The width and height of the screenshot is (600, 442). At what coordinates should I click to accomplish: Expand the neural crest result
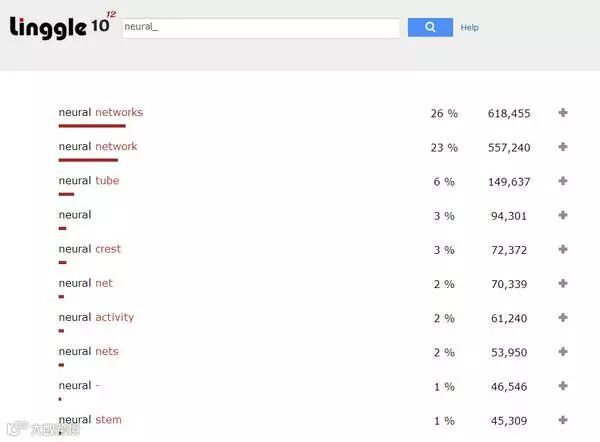pos(563,249)
